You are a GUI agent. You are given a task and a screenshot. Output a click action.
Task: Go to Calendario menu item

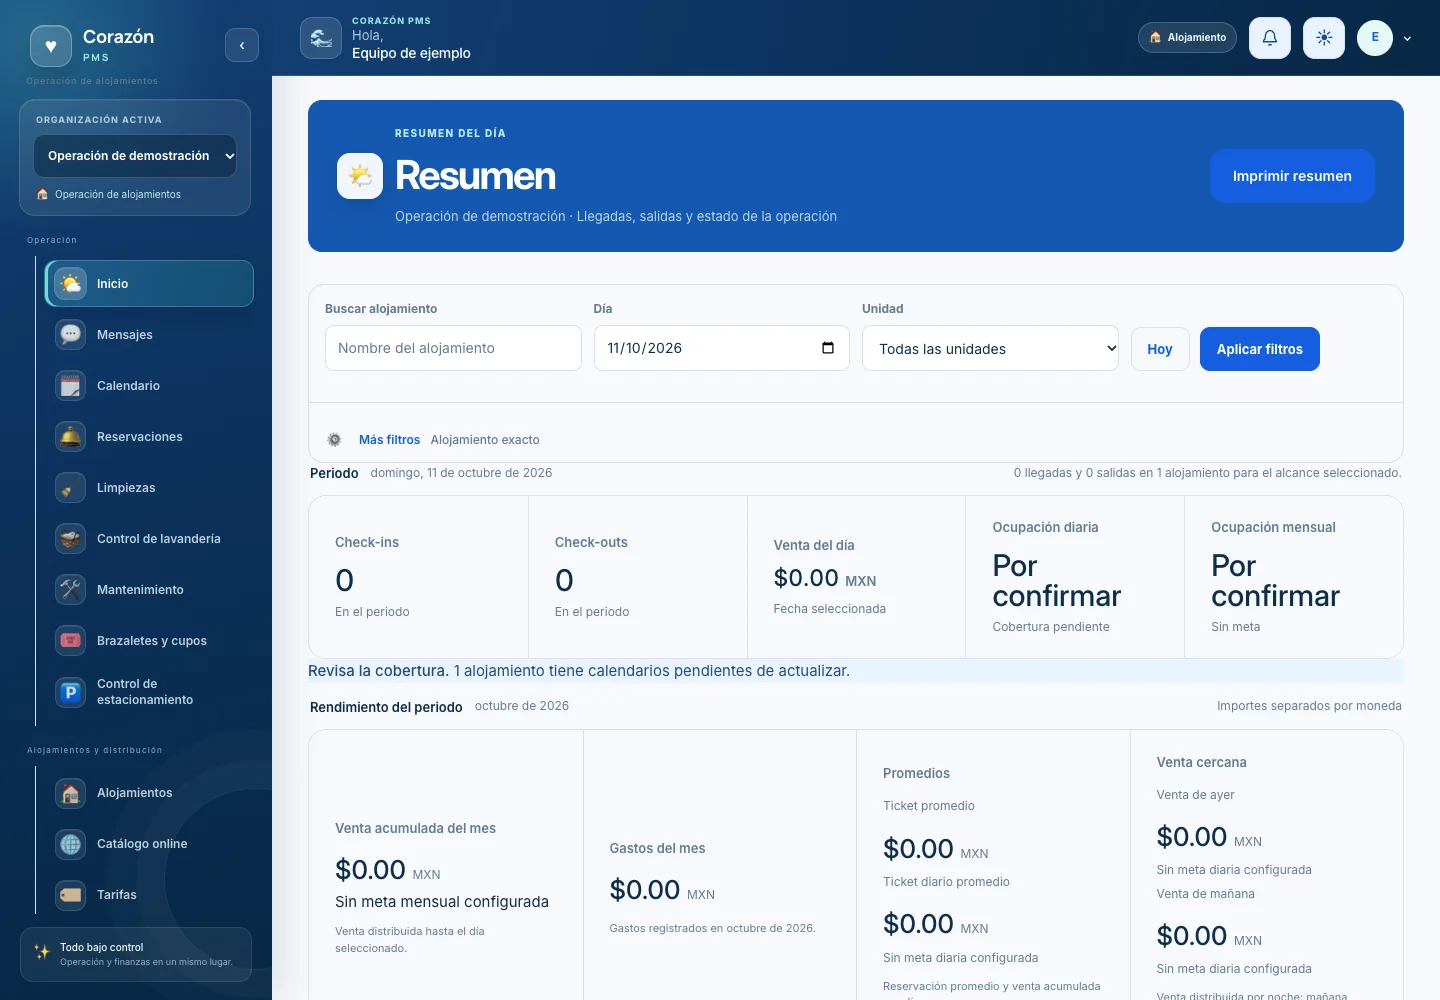[149, 386]
